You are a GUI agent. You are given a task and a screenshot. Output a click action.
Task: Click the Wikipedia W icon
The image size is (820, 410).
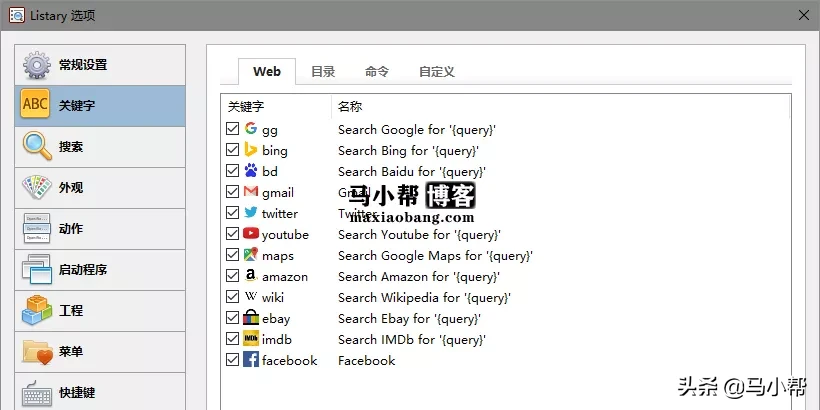(x=251, y=297)
